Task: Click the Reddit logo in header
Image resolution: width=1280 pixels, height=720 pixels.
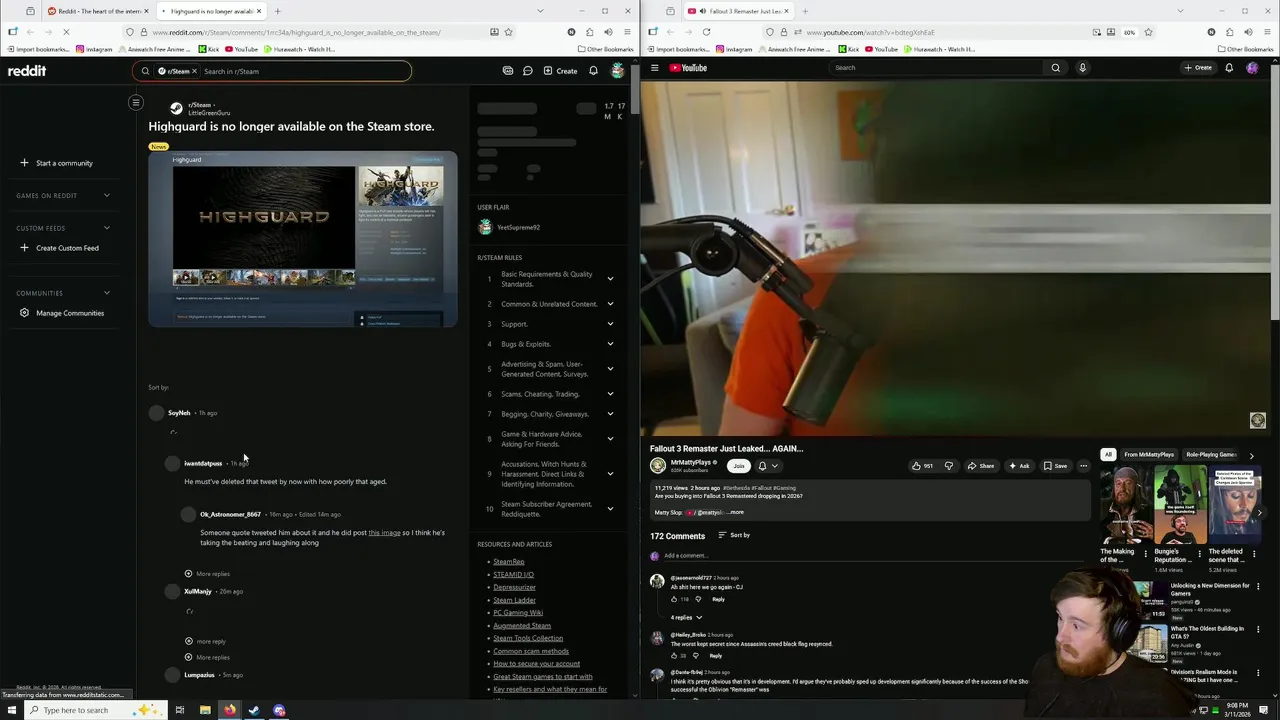Action: [x=27, y=71]
